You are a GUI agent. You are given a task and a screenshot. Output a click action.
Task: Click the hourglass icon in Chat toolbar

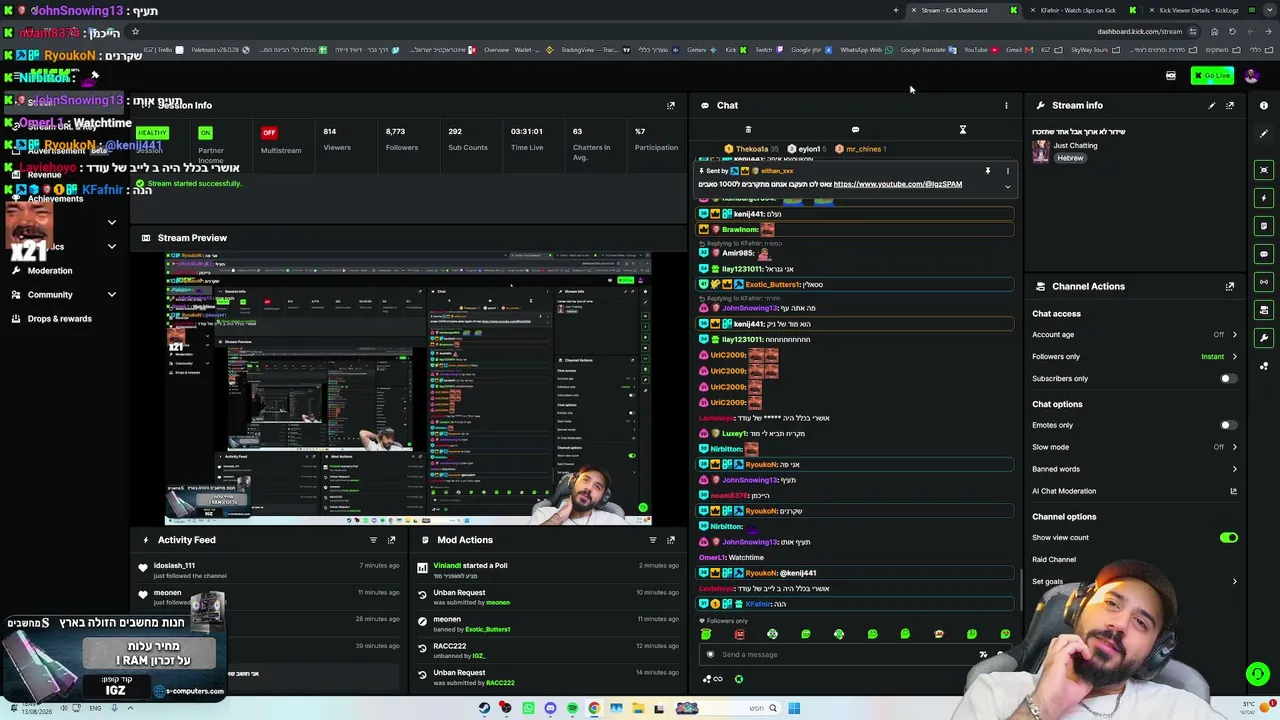(962, 130)
